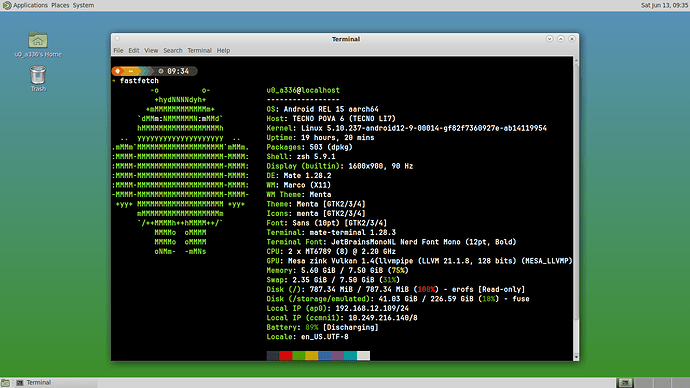Click the 'u0_a336@localhost' header text
This screenshot has width=690, height=388.
click(x=303, y=90)
